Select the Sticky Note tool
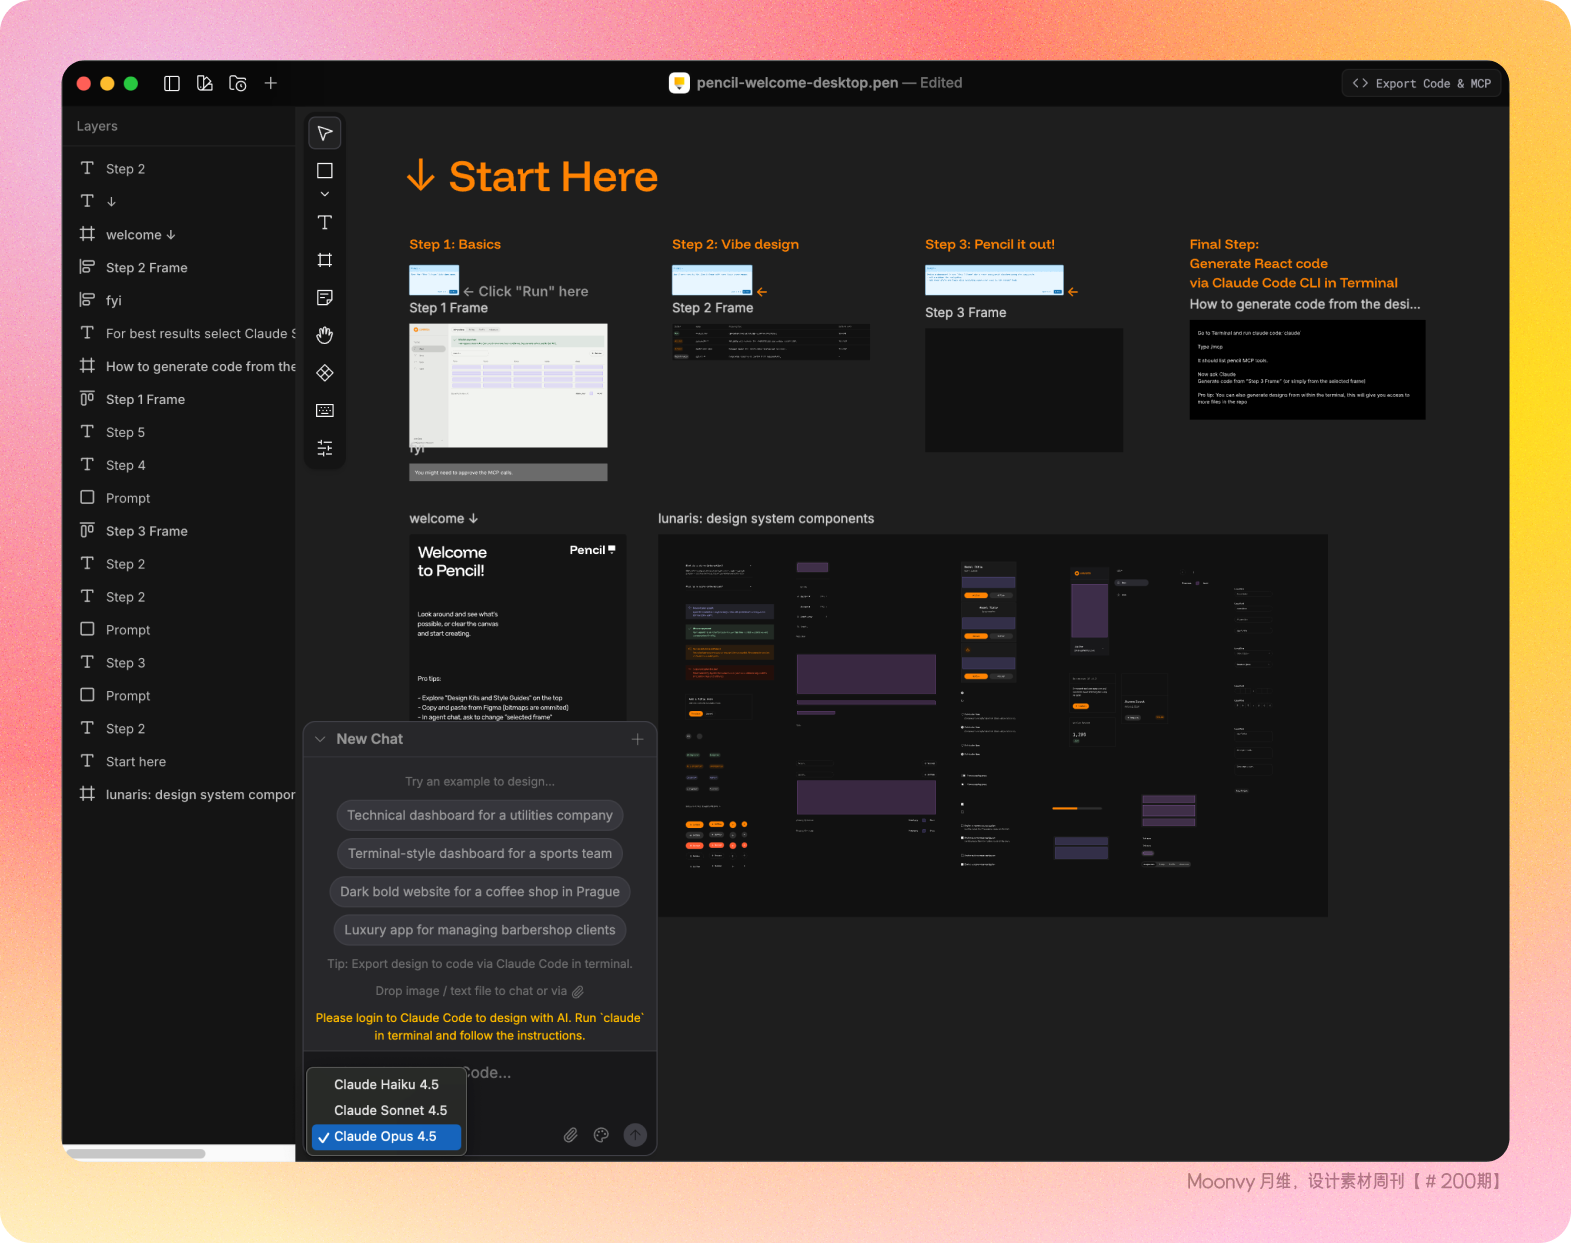 pyautogui.click(x=325, y=298)
